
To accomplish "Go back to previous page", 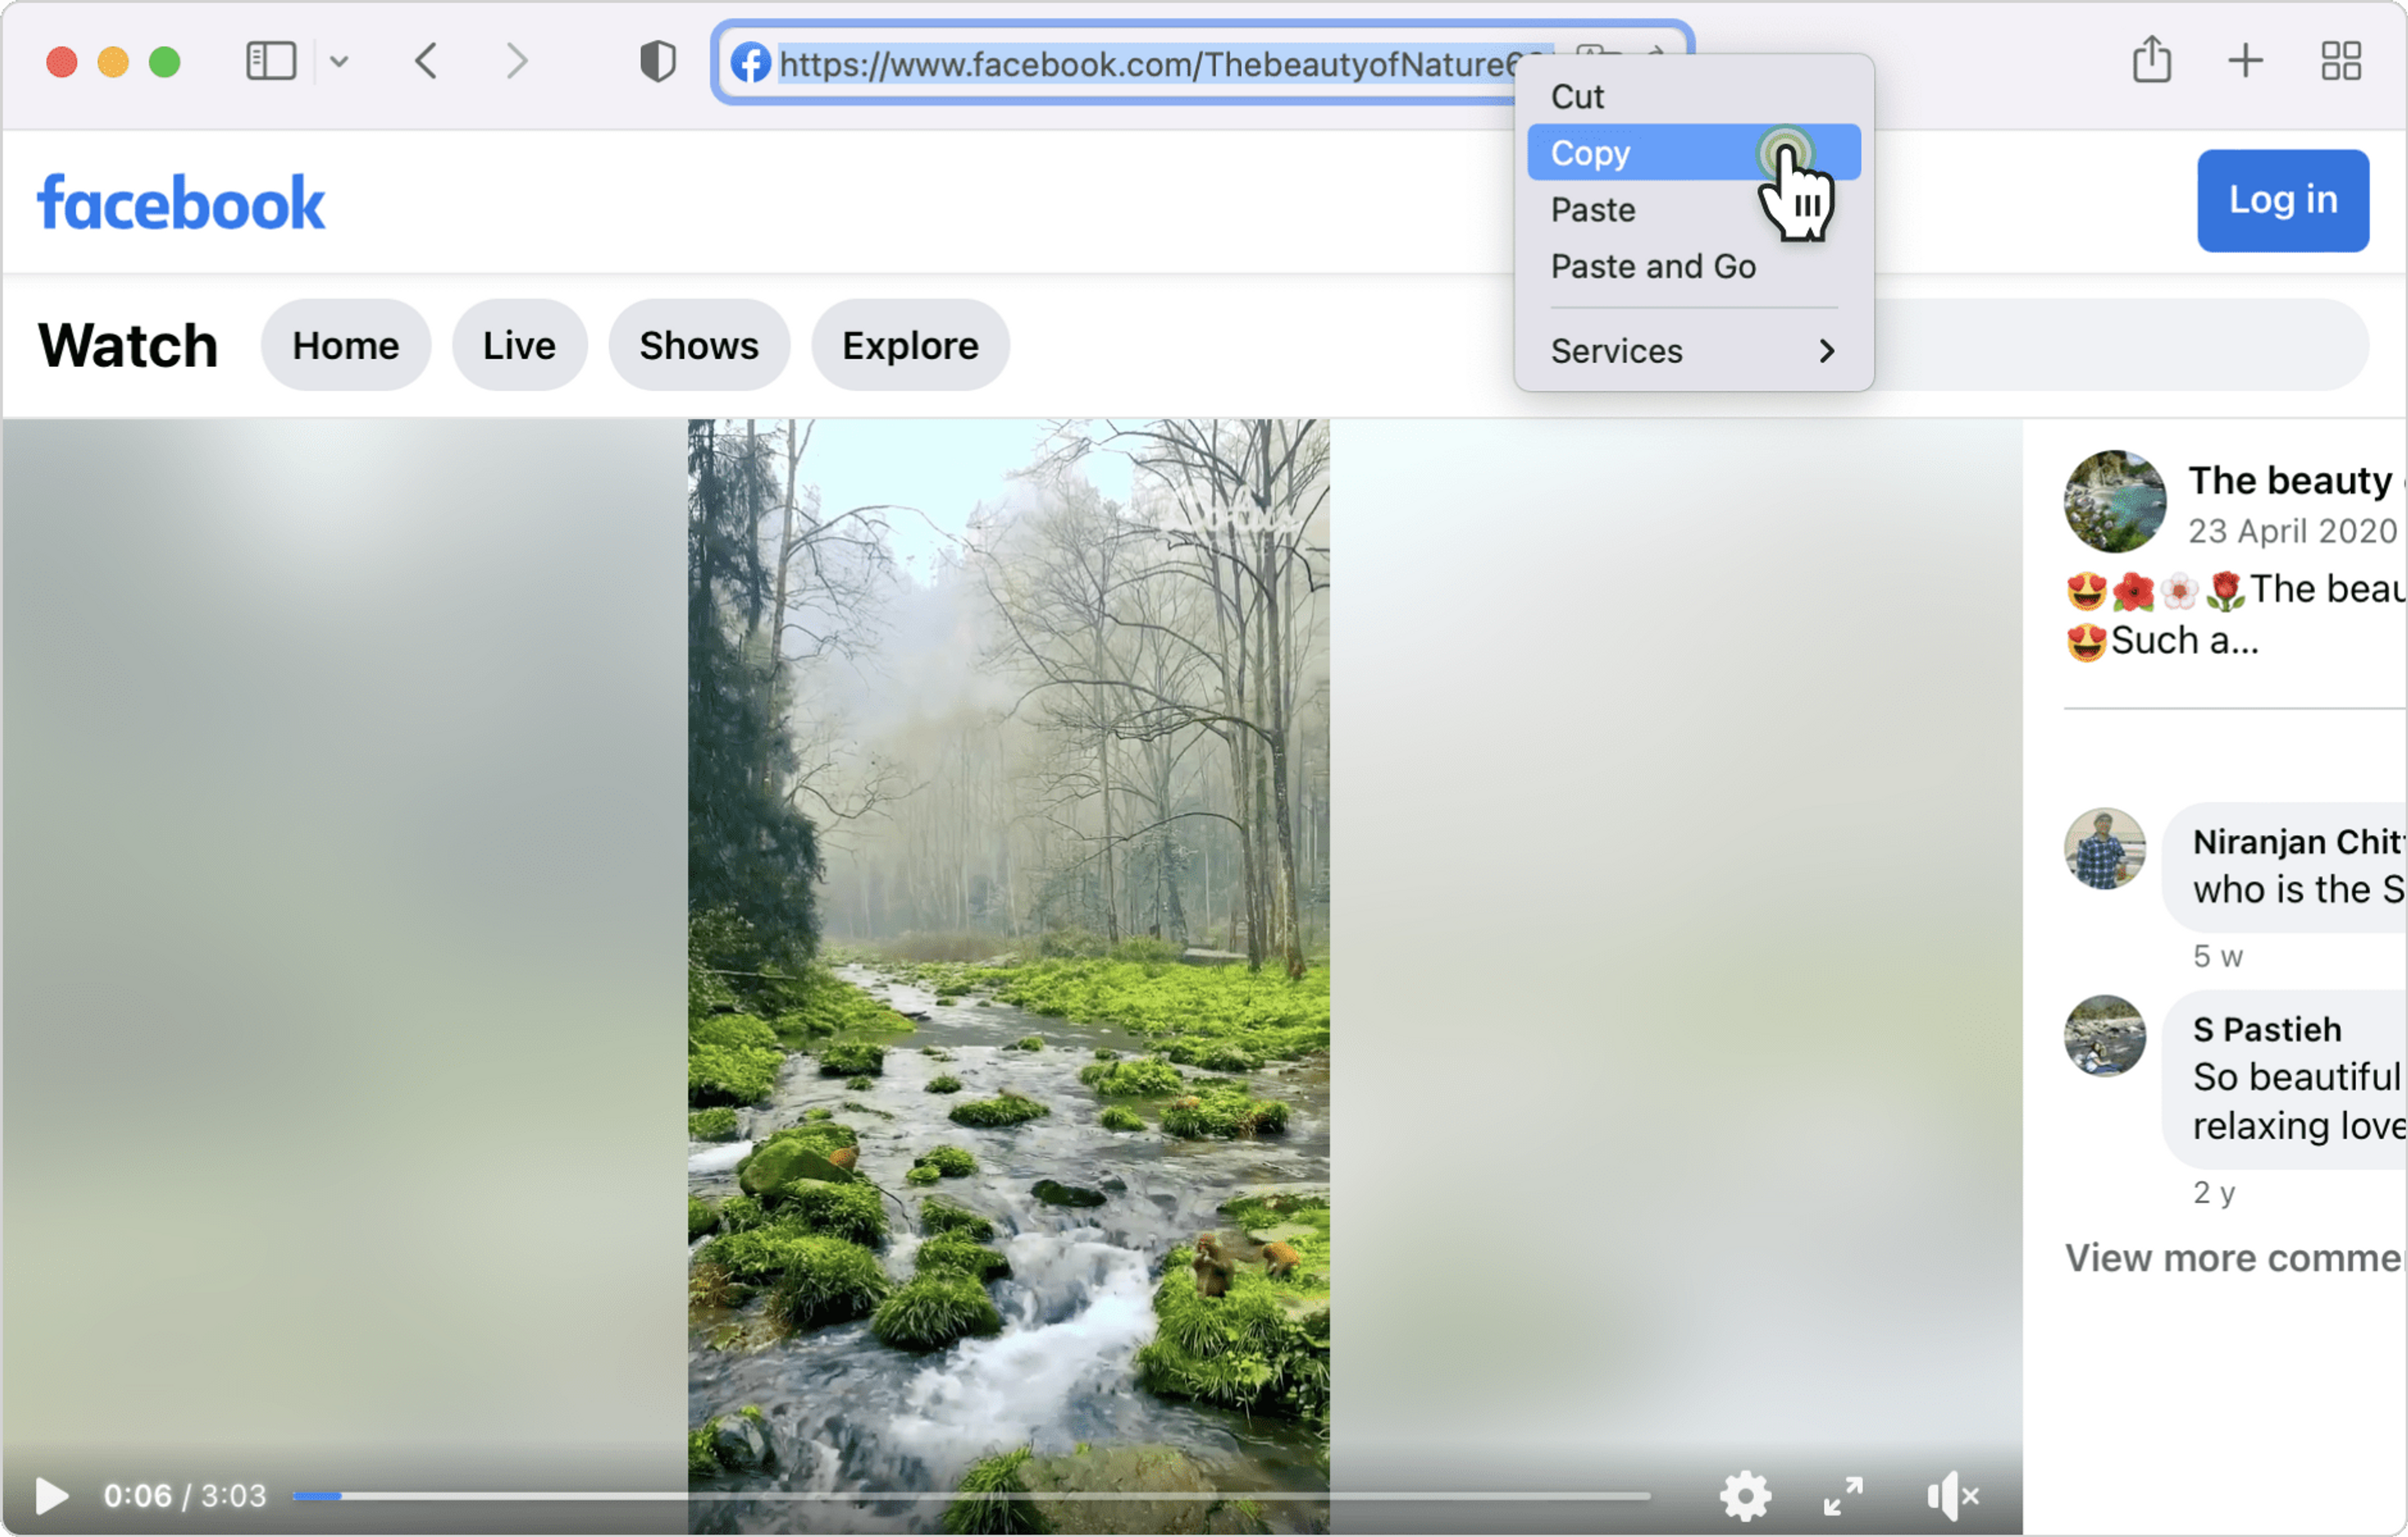I will click(x=427, y=62).
